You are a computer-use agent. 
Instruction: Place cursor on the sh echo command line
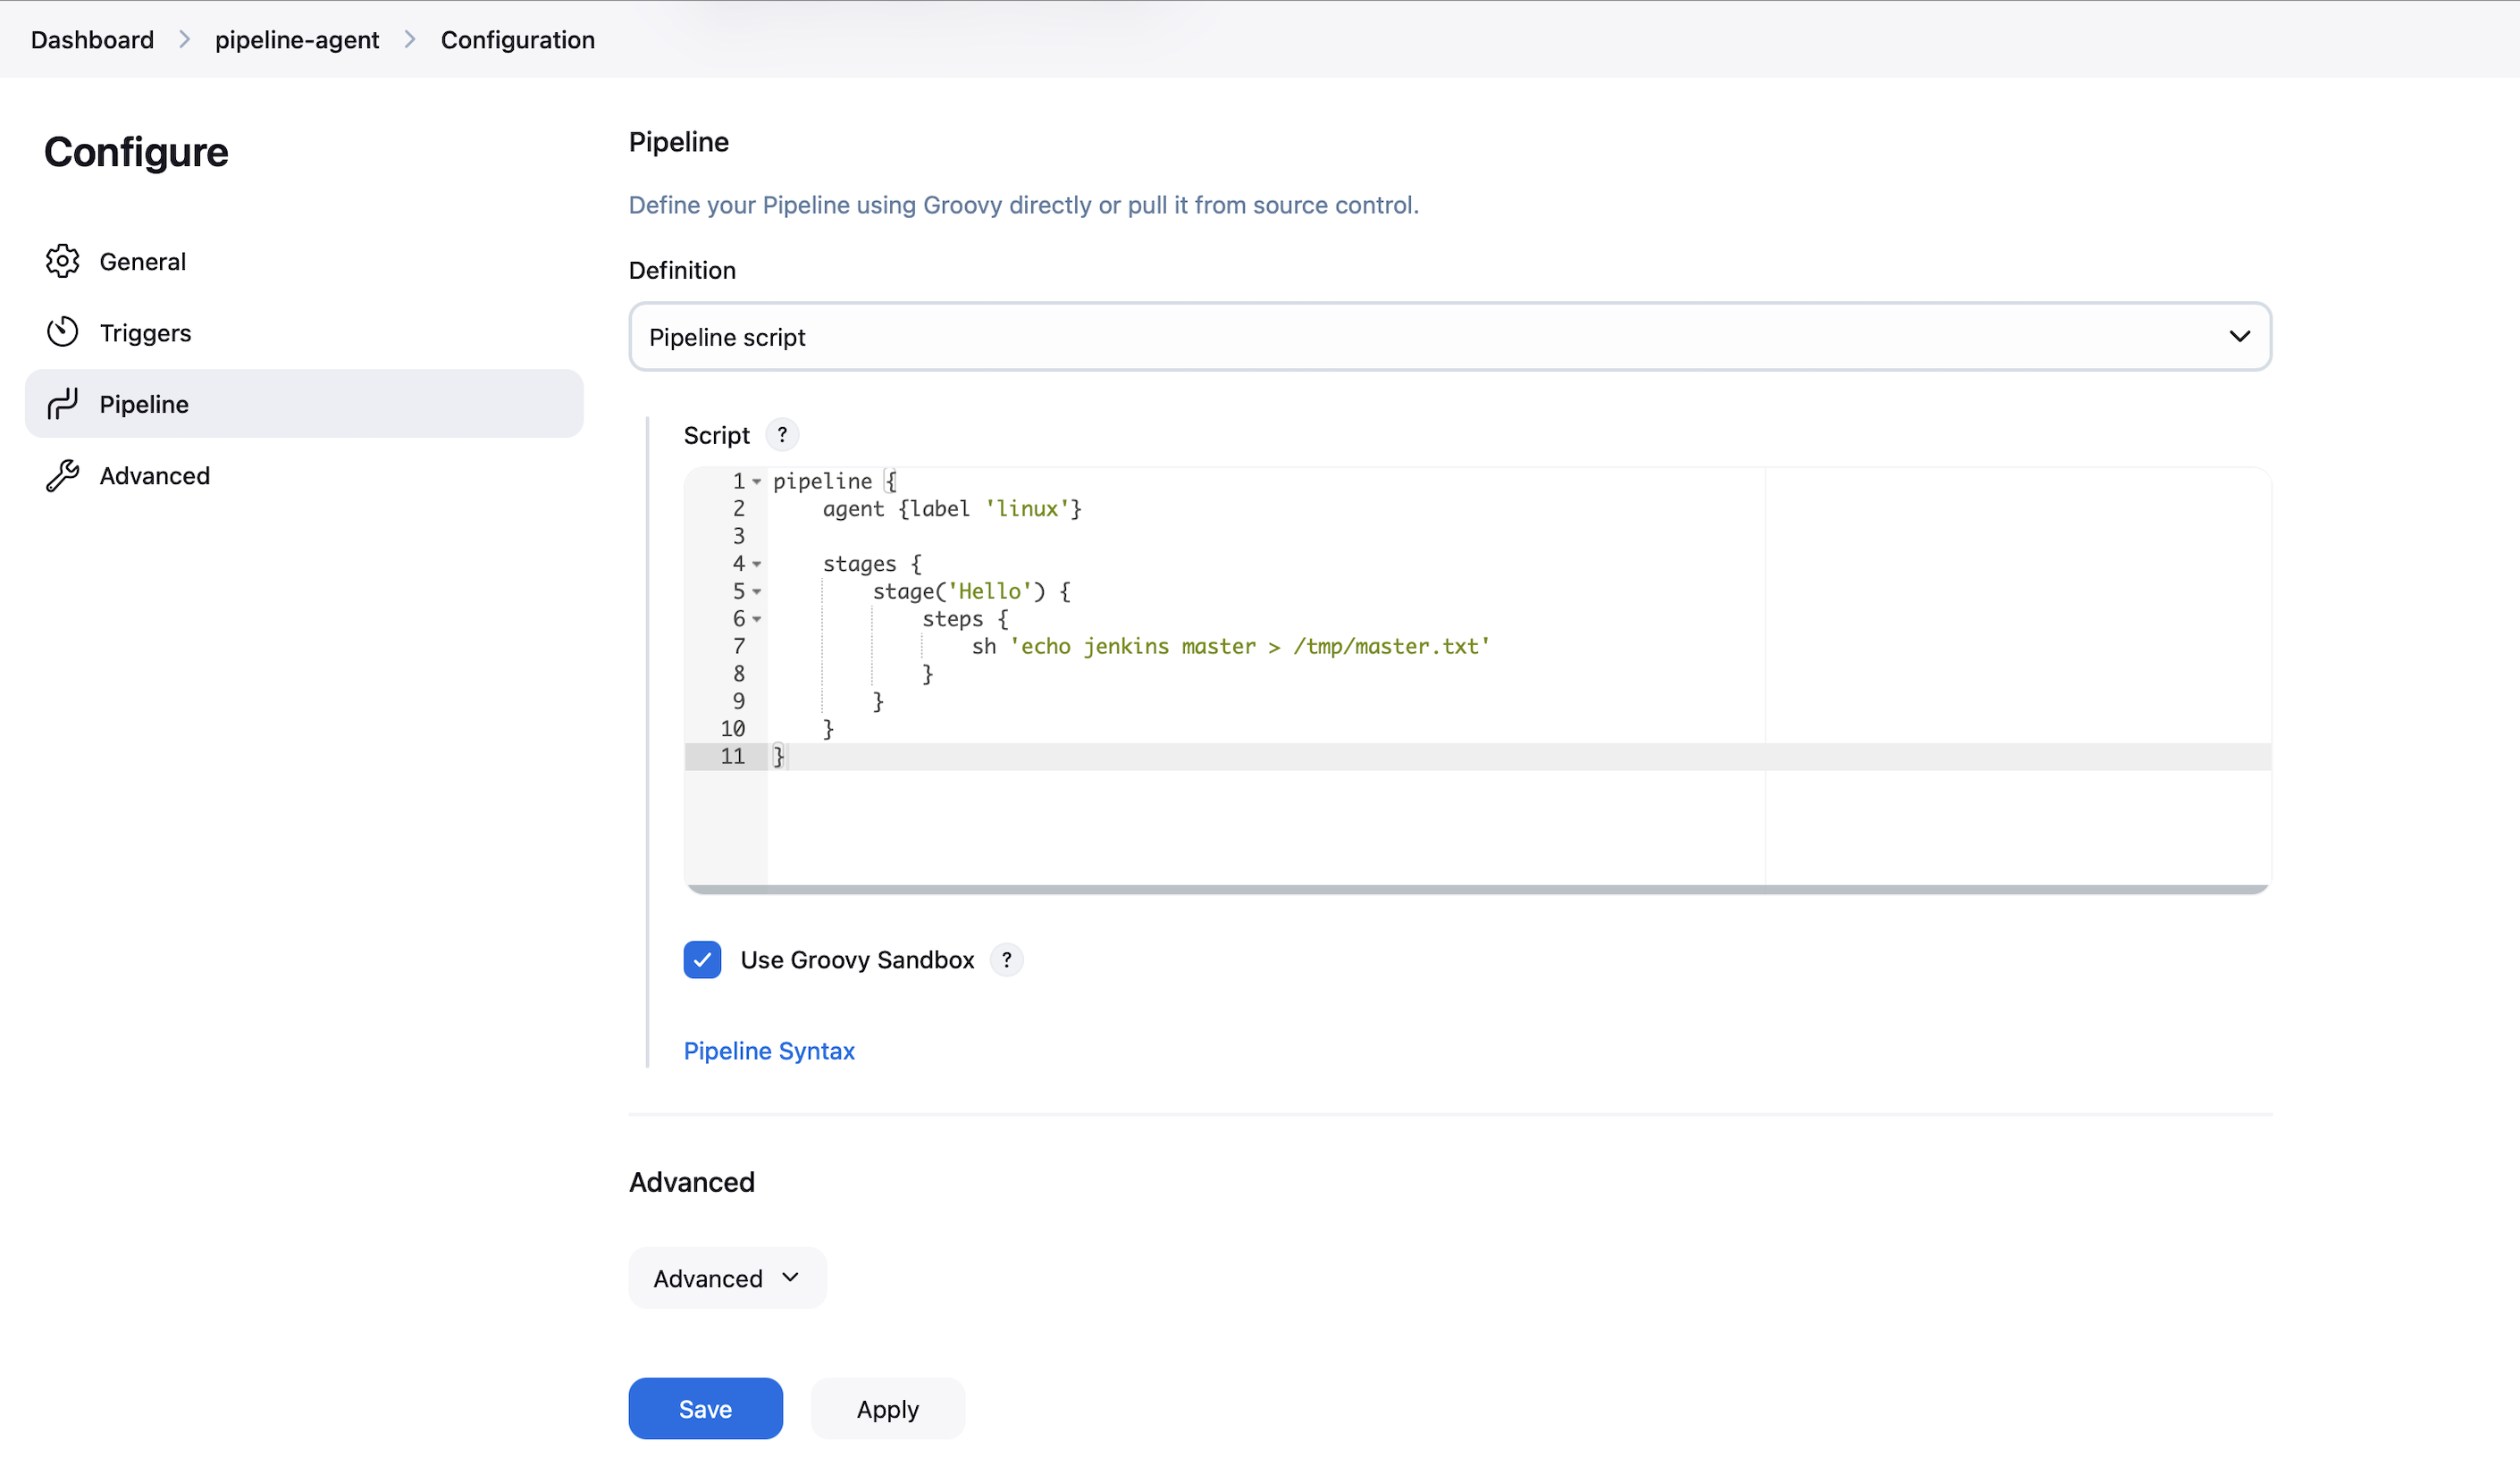tap(1230, 647)
